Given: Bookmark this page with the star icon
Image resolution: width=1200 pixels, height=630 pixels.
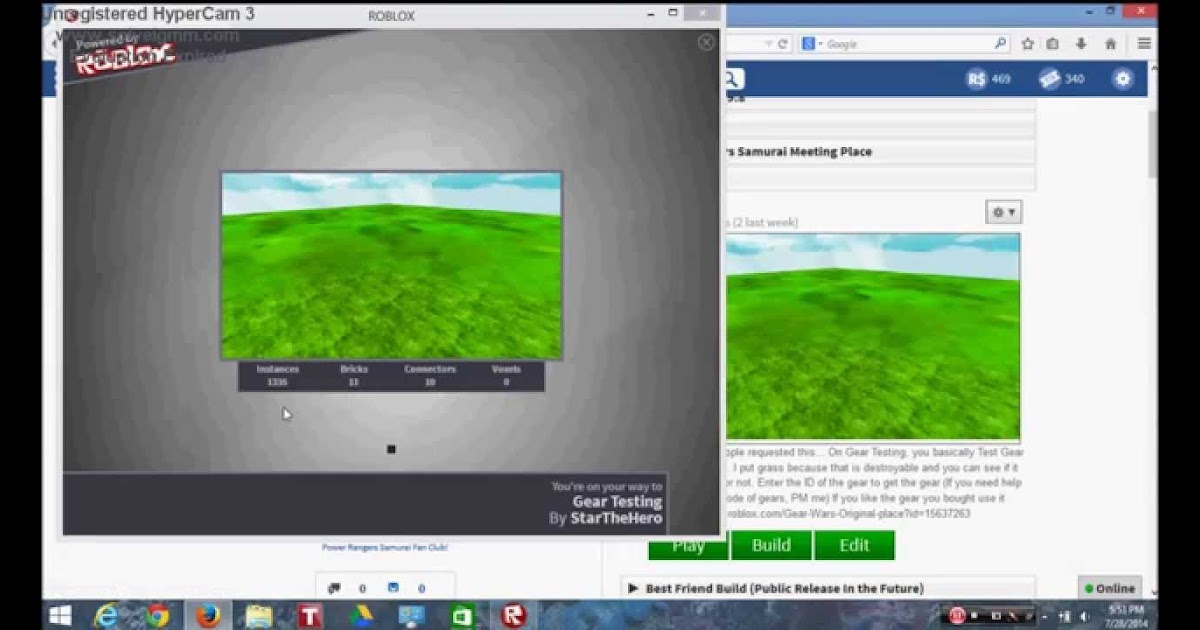Looking at the screenshot, I should pyautogui.click(x=1028, y=44).
